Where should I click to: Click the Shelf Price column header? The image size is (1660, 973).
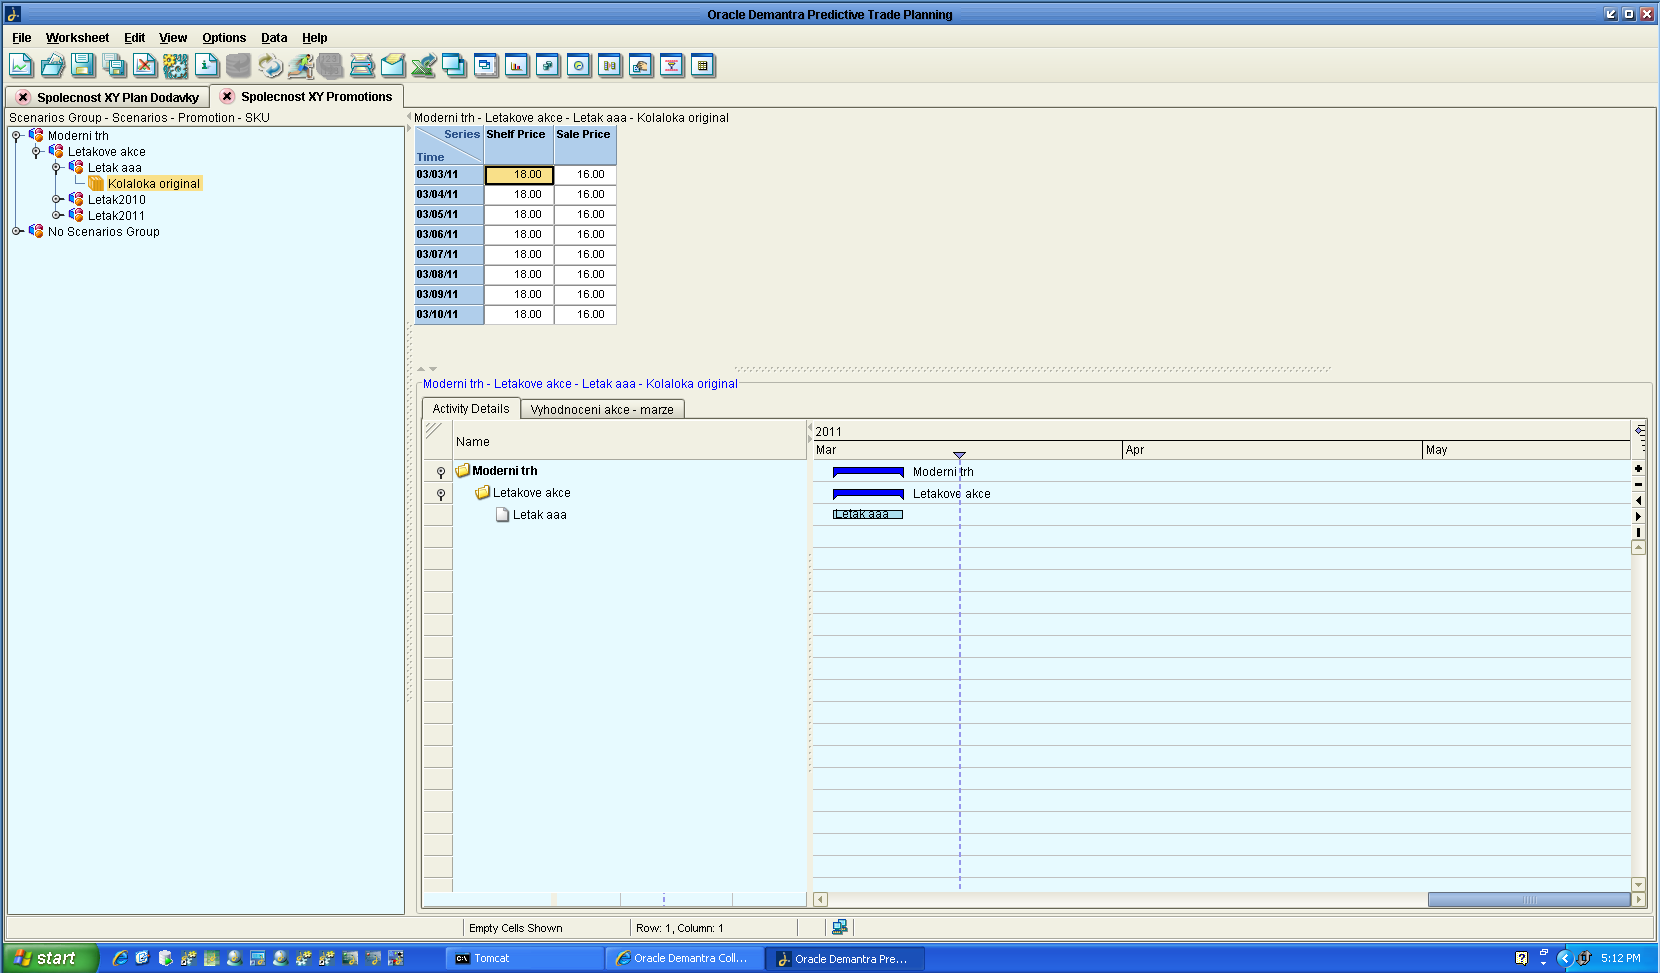click(x=518, y=145)
